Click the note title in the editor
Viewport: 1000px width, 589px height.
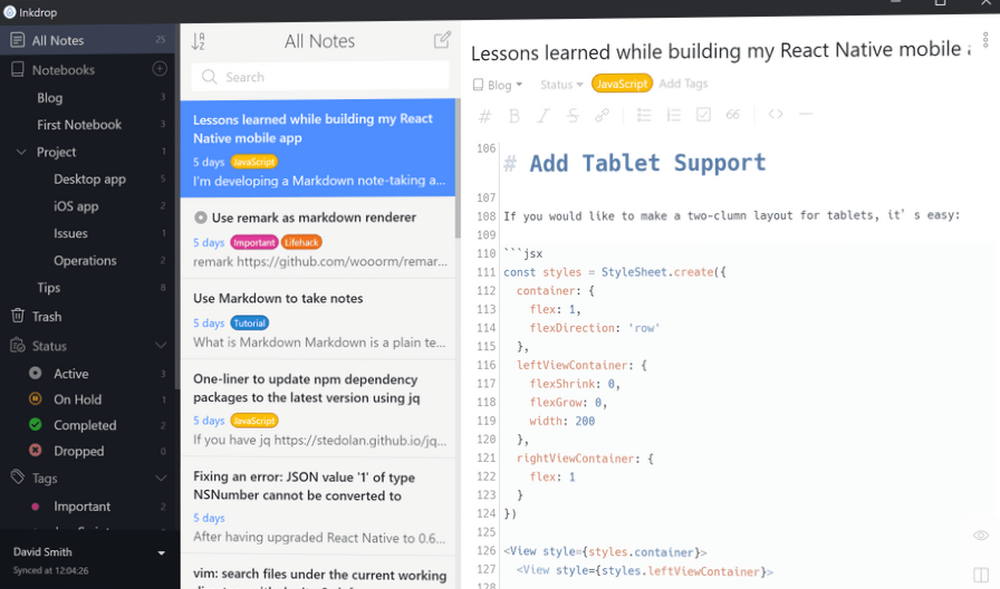coord(721,51)
